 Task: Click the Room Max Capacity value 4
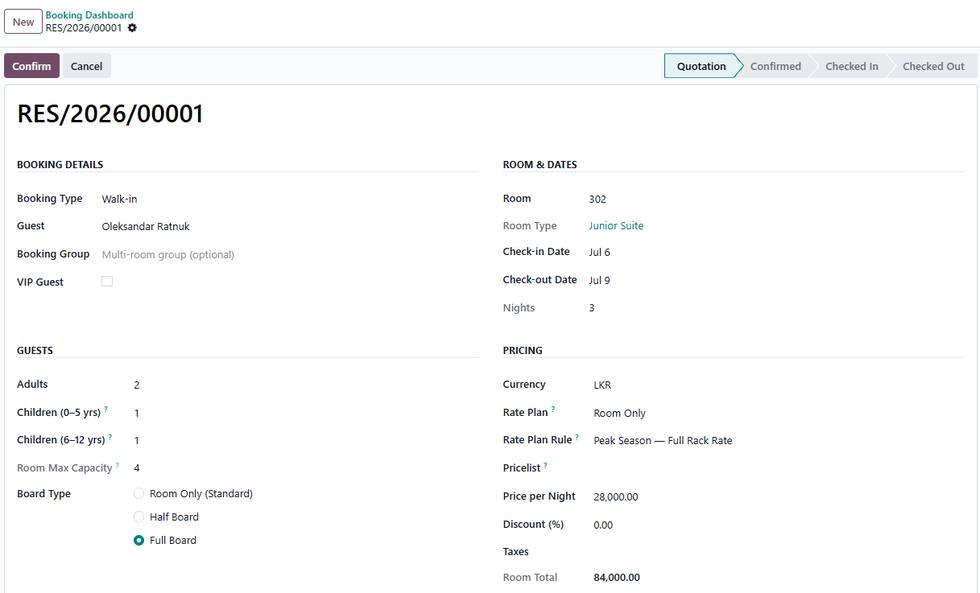136,468
